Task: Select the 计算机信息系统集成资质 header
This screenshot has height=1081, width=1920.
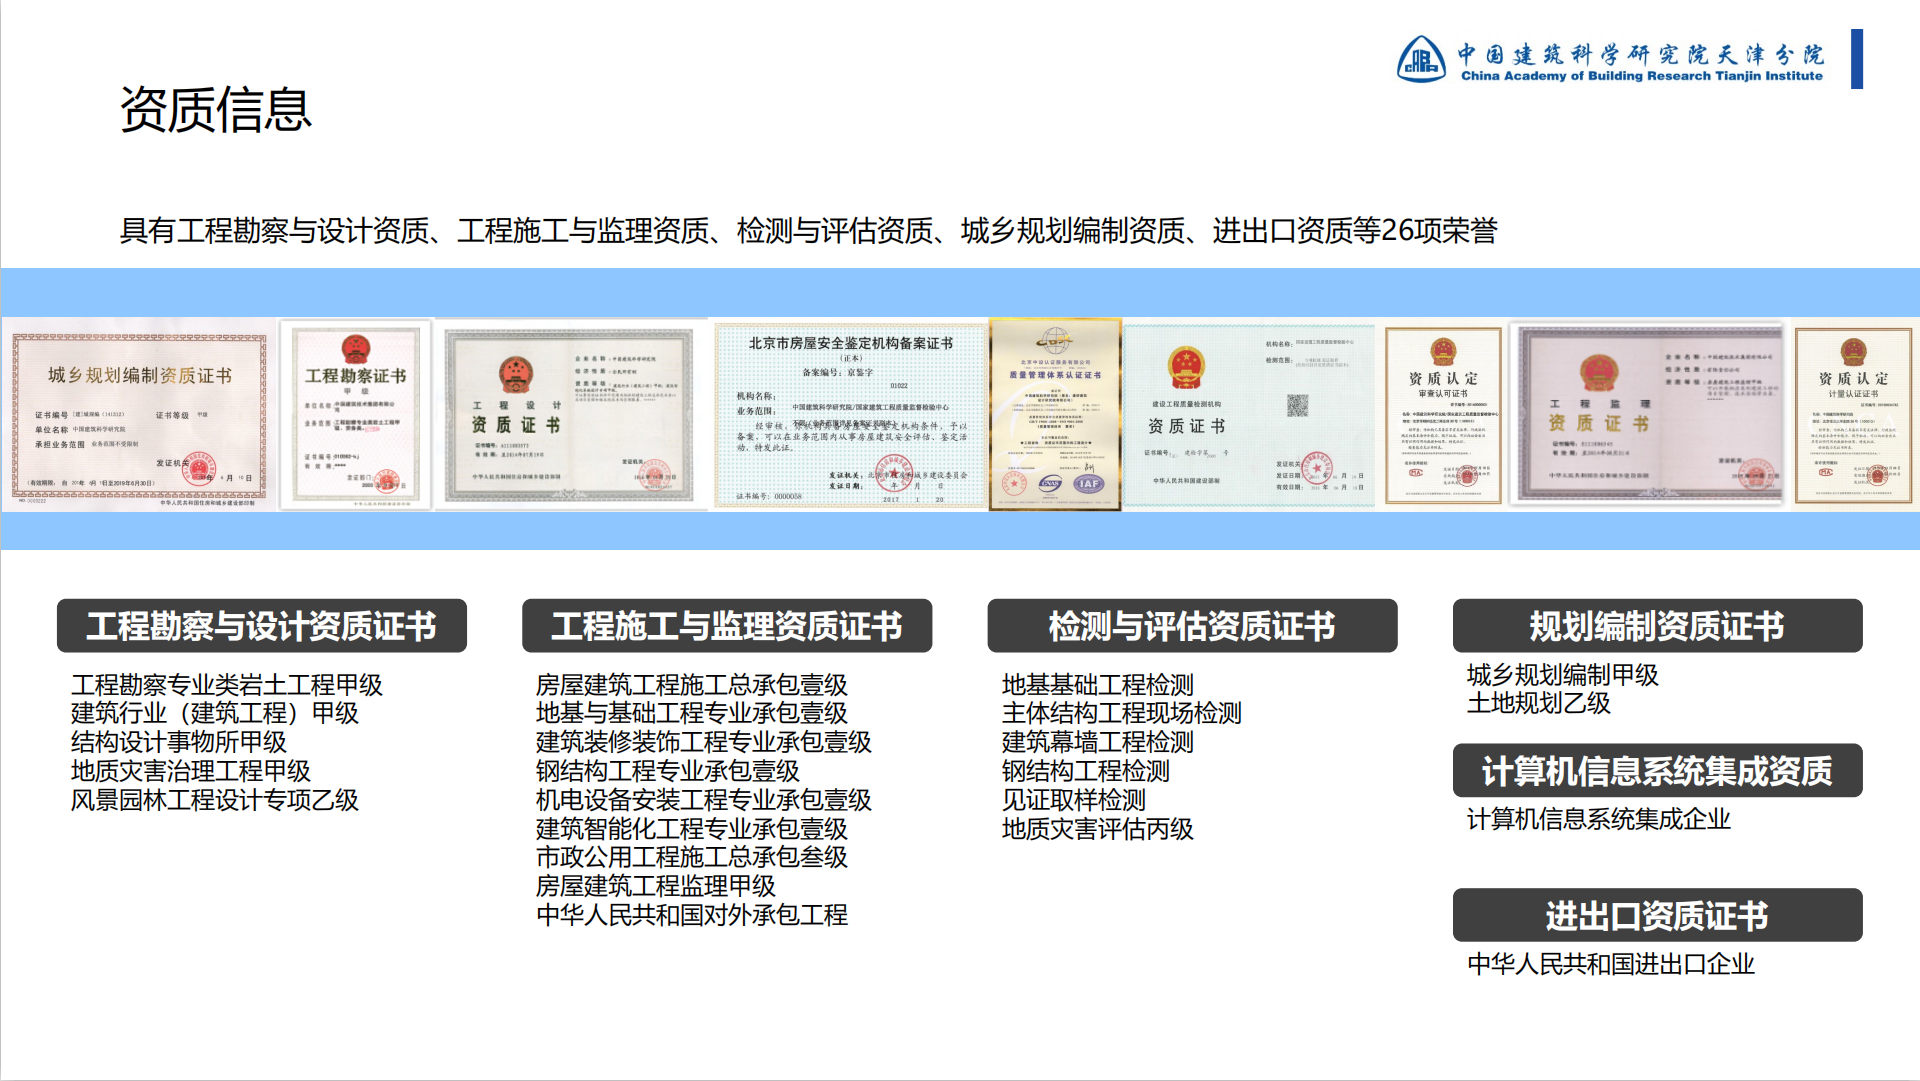Action: [x=1657, y=771]
